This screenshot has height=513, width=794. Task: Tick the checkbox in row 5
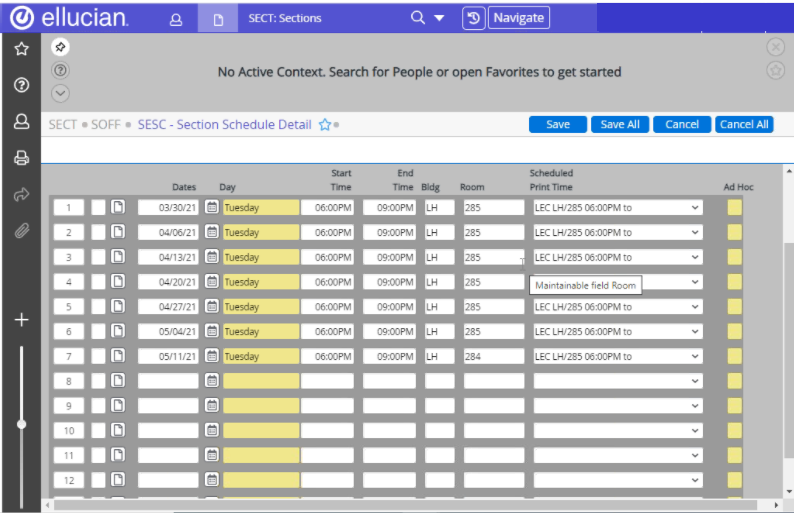(98, 307)
